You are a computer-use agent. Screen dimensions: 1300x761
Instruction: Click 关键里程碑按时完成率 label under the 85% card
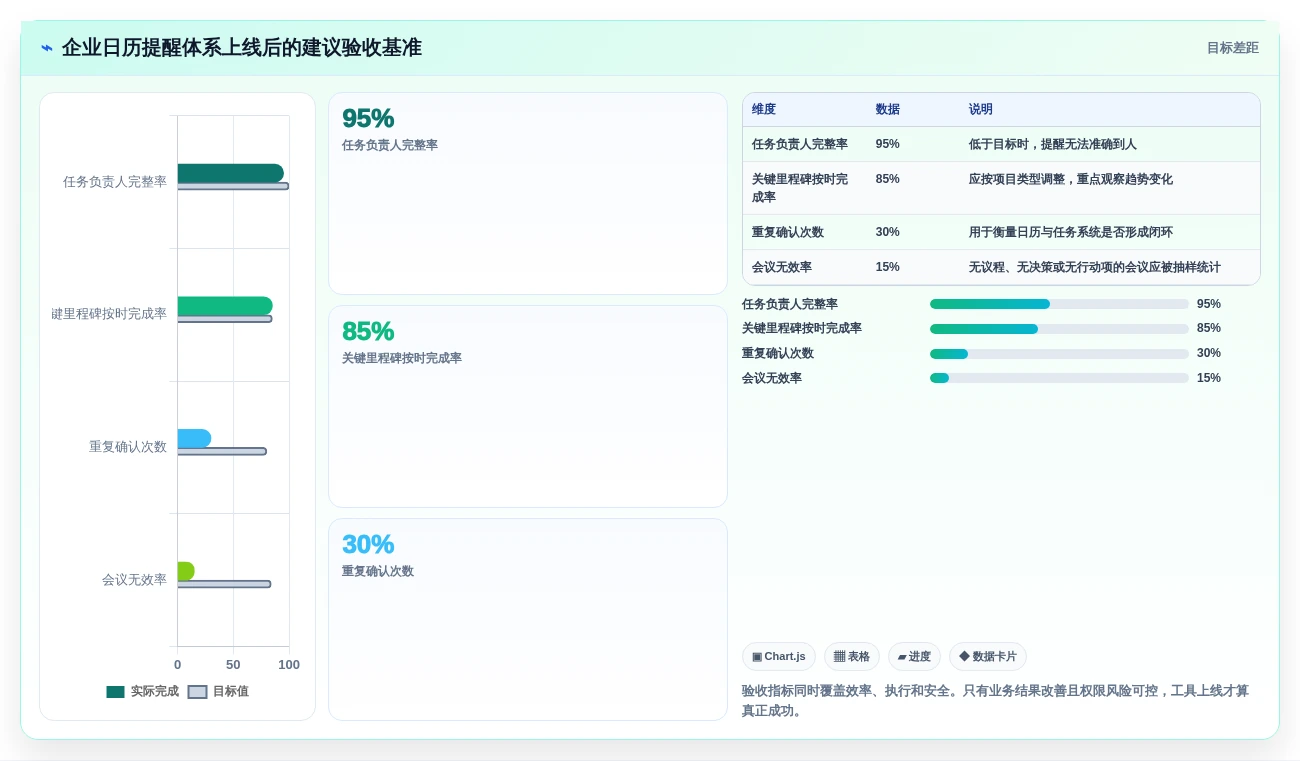coord(402,358)
